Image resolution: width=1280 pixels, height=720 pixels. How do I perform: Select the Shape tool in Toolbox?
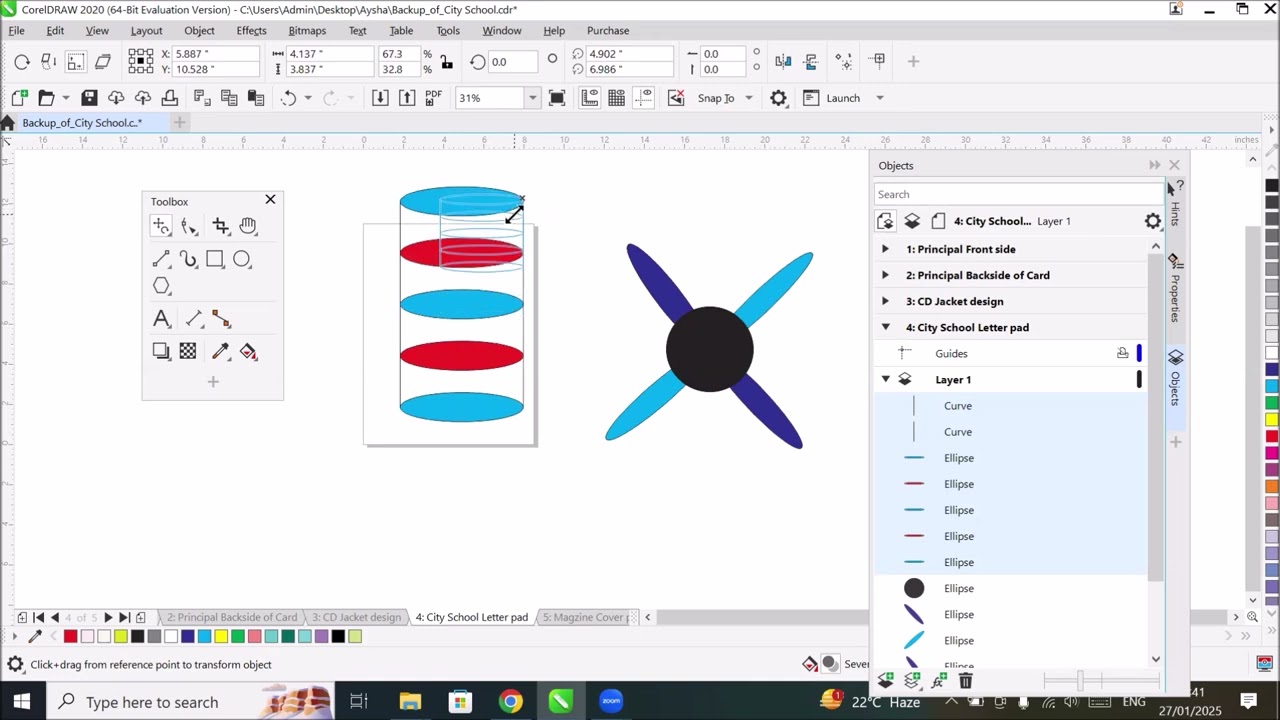click(x=189, y=227)
